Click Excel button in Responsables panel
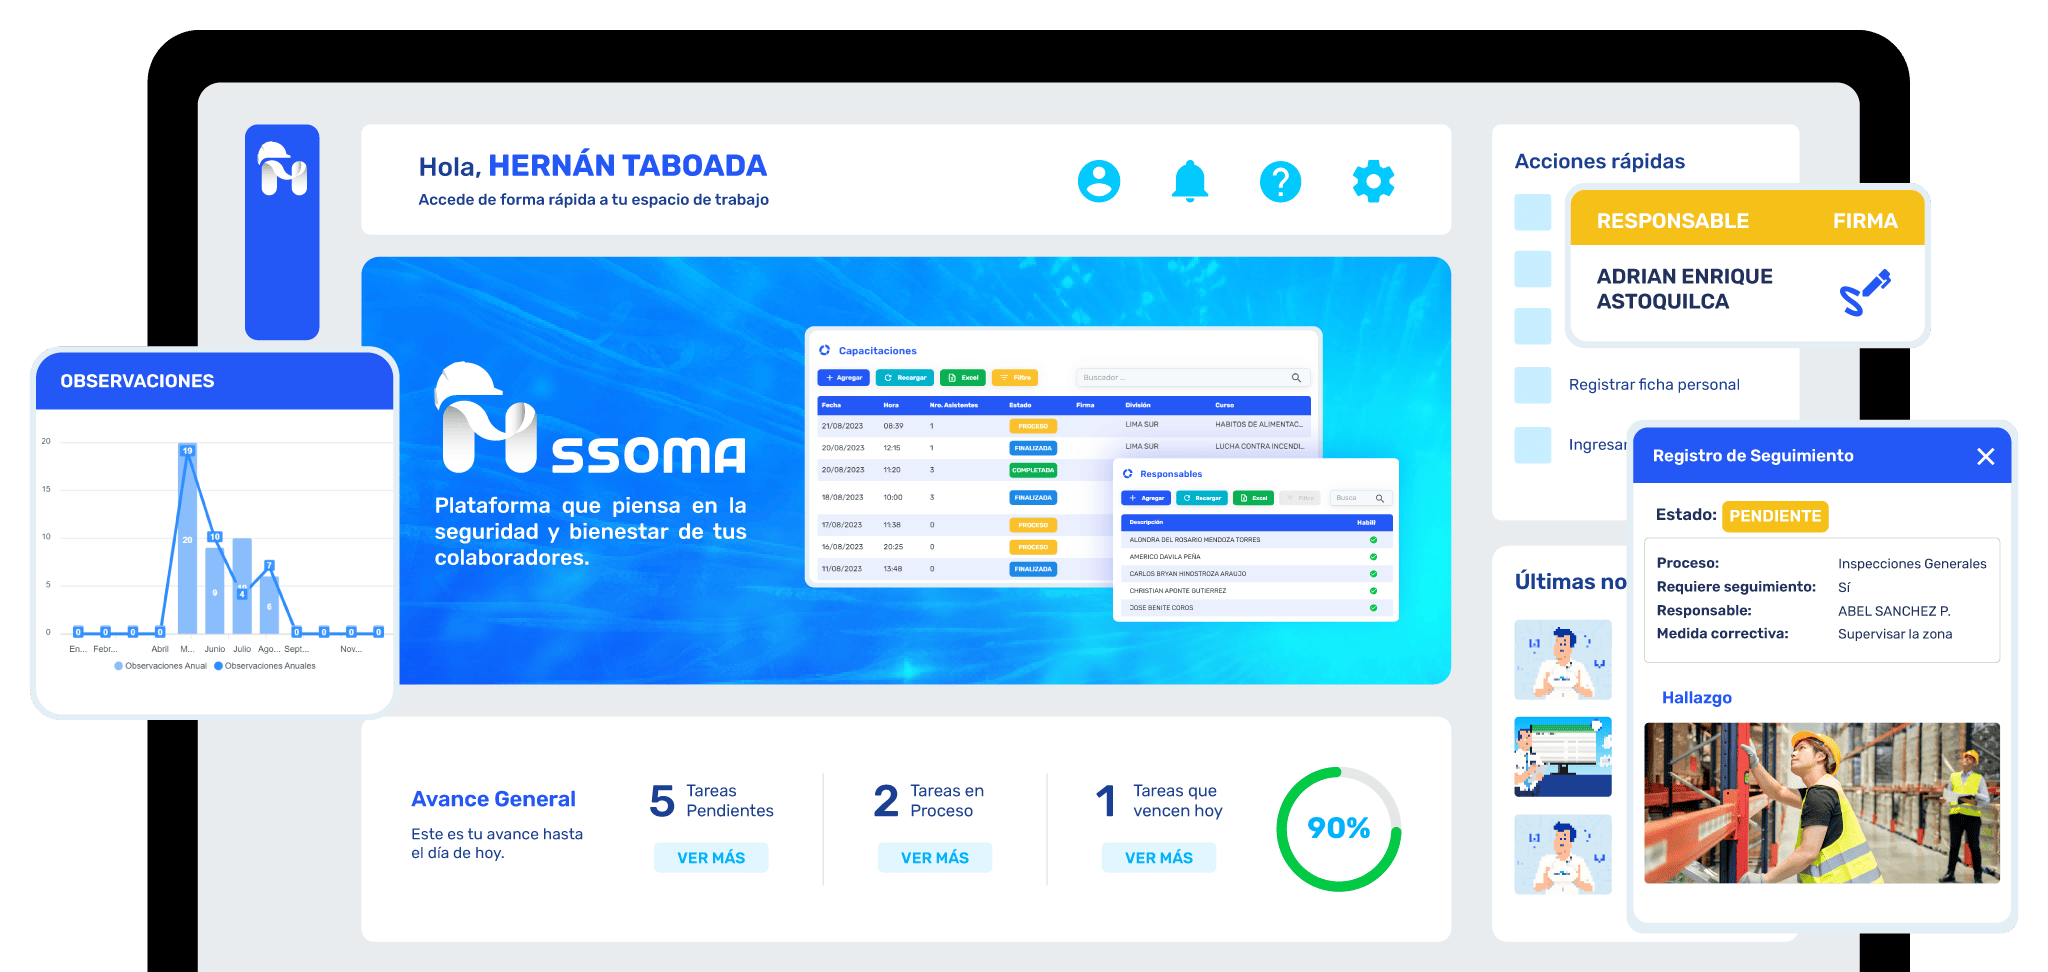The width and height of the screenshot is (2048, 972). (x=1254, y=498)
